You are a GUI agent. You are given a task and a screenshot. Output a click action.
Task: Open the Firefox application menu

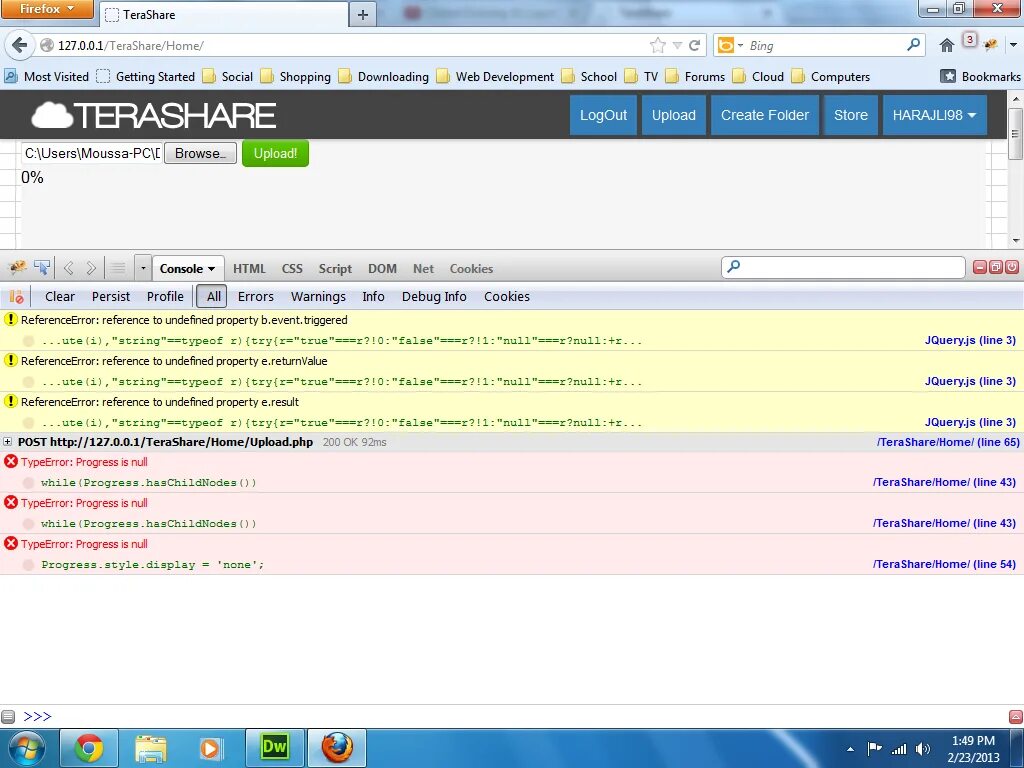point(47,9)
